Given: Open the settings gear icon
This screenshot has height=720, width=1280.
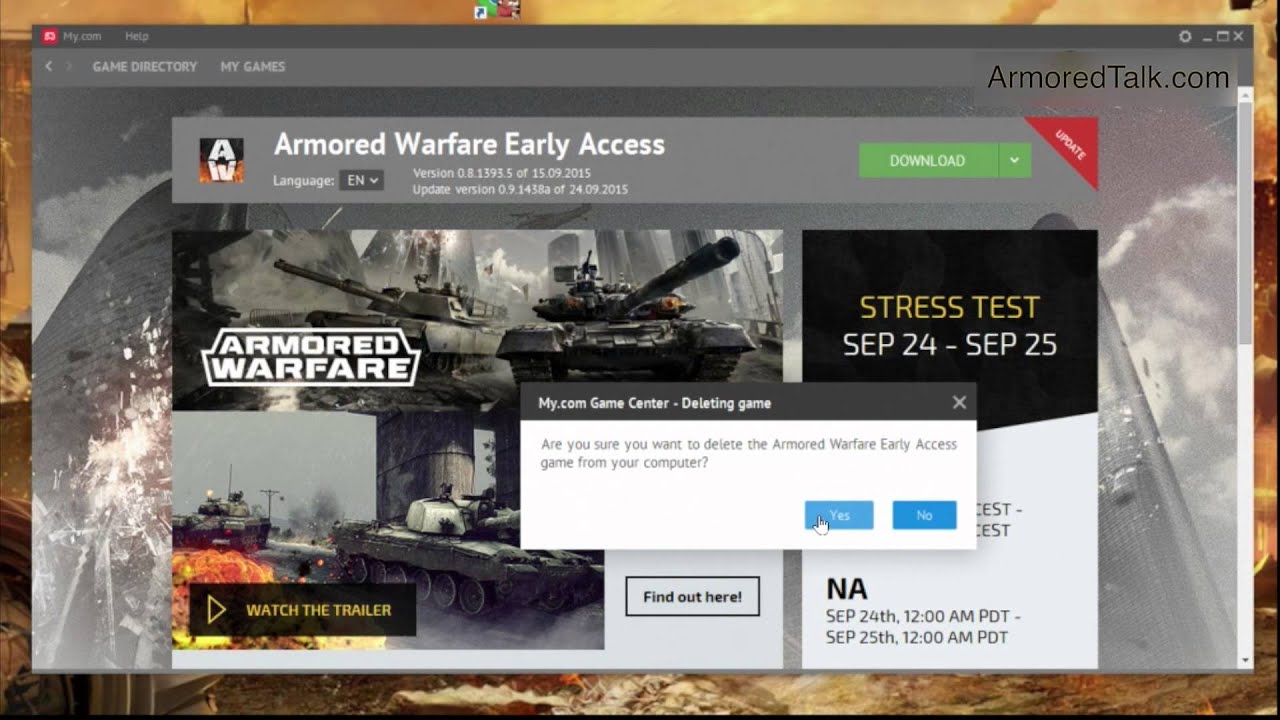Looking at the screenshot, I should coord(1185,36).
